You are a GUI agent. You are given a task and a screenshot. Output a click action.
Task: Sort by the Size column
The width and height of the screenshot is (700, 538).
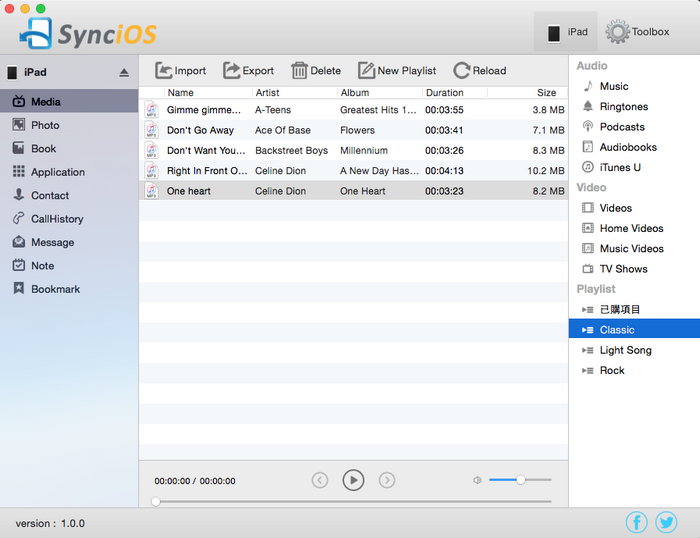[x=527, y=92]
